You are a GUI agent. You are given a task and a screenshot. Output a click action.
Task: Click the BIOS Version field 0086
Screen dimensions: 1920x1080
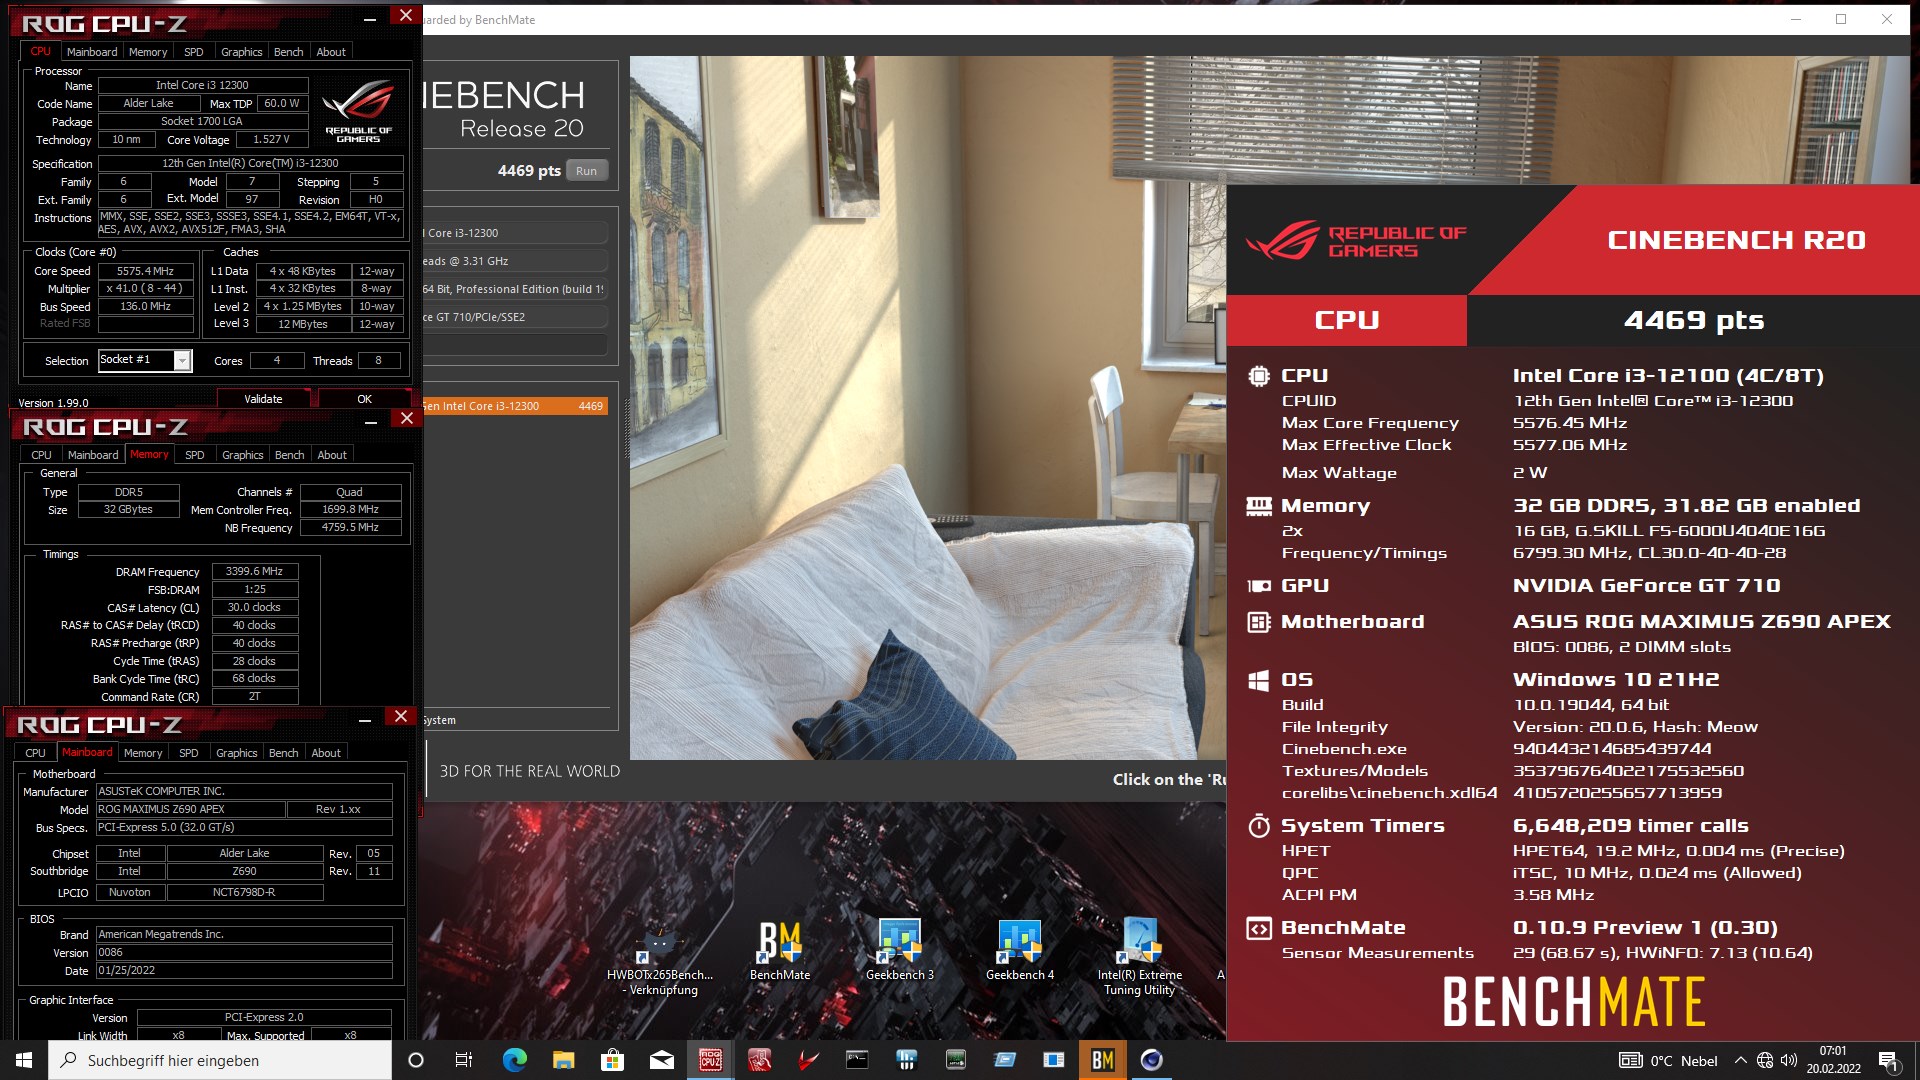pyautogui.click(x=244, y=953)
